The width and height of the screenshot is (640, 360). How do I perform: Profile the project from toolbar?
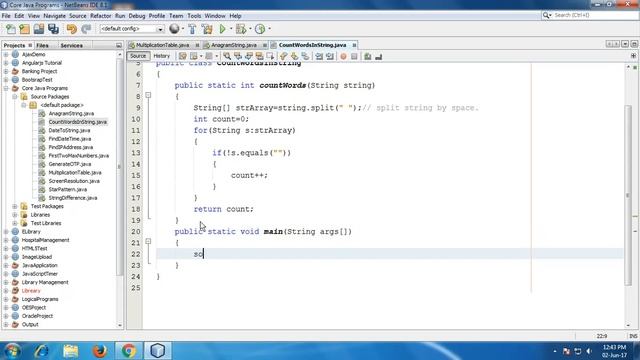(260, 29)
